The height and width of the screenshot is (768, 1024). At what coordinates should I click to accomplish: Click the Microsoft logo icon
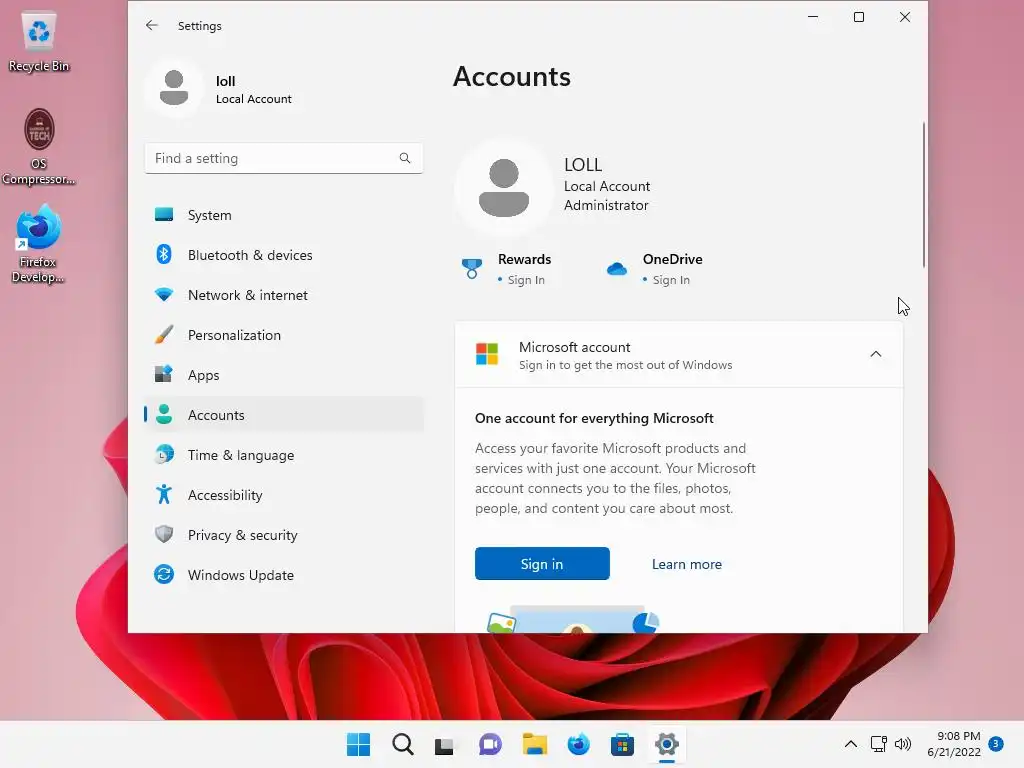coord(487,354)
